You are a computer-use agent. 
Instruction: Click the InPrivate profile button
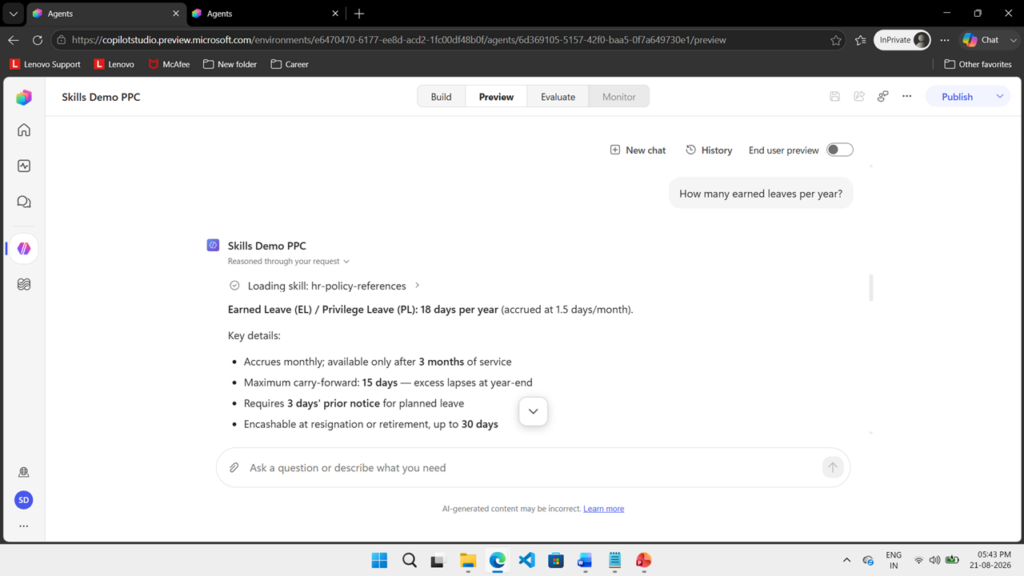(902, 40)
